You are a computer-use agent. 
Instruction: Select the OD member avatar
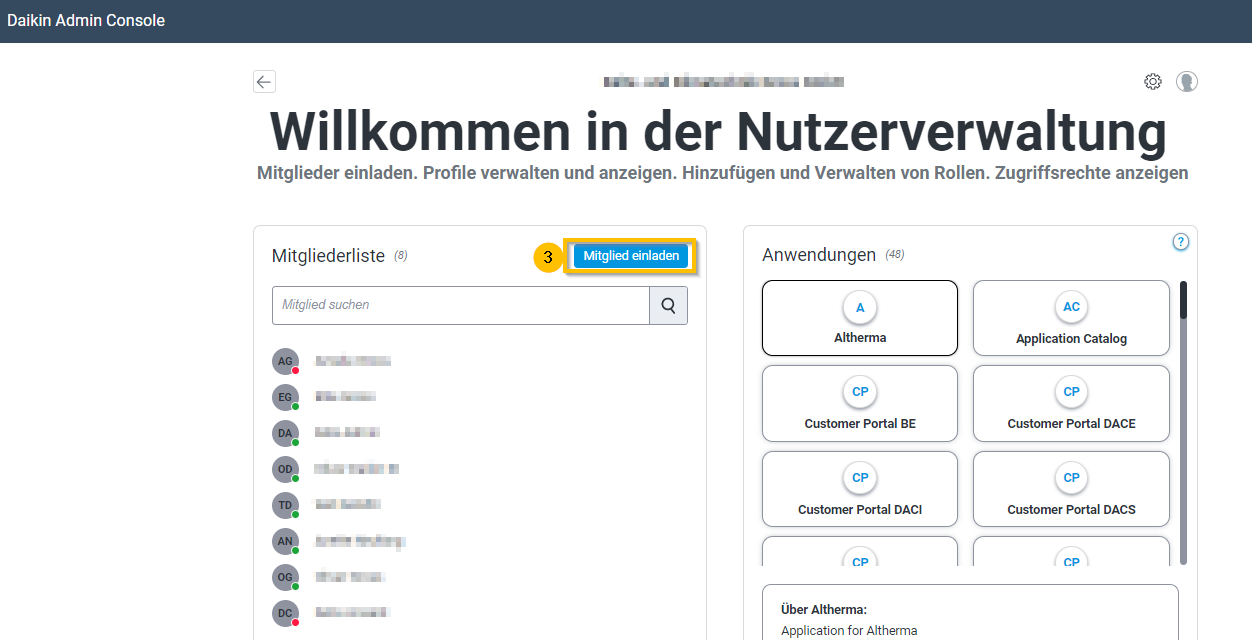285,469
